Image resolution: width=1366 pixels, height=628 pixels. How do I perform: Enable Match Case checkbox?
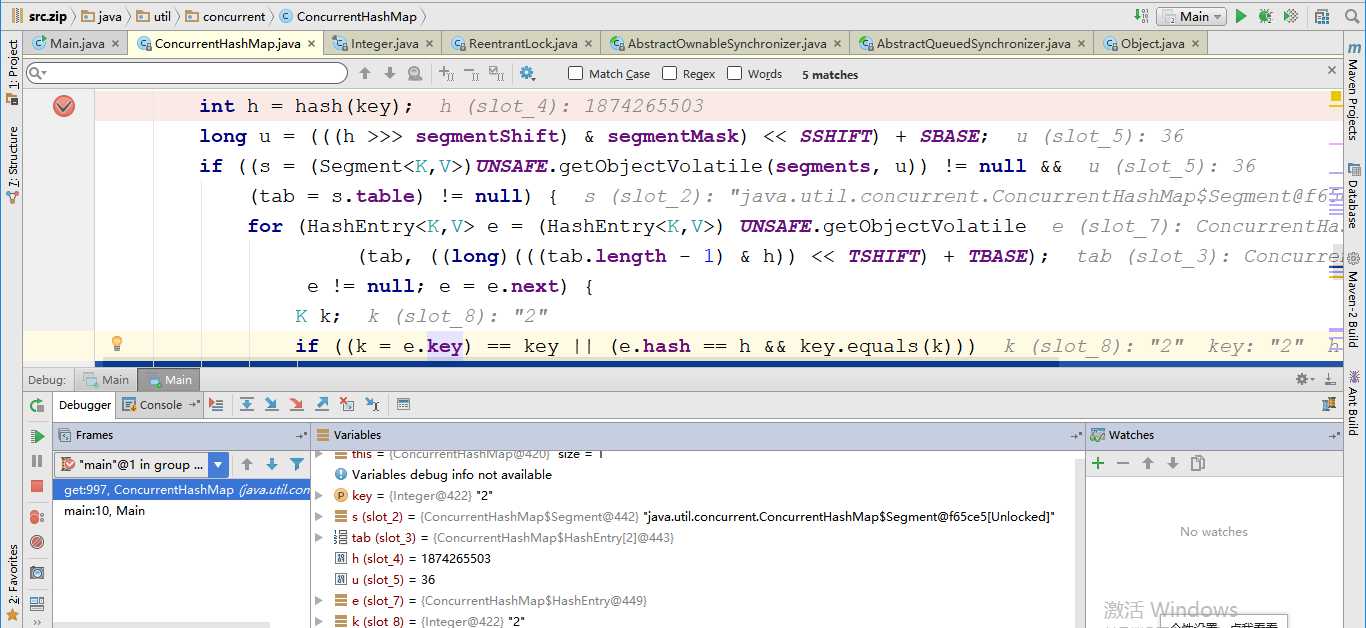(575, 73)
